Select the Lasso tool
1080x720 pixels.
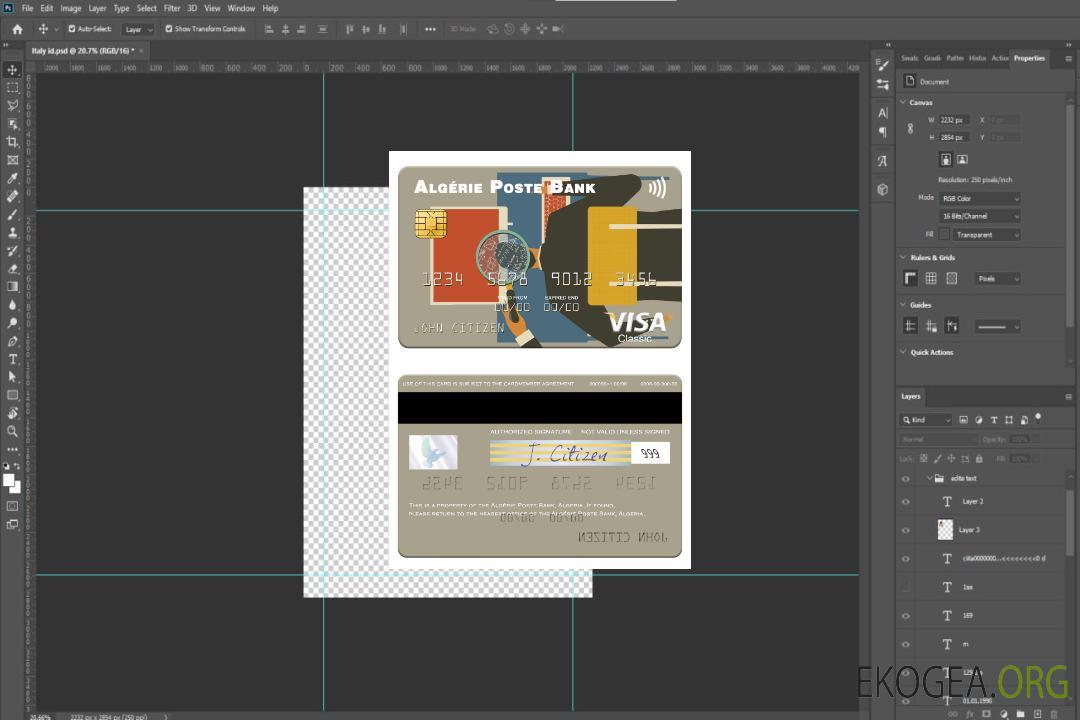pyautogui.click(x=12, y=105)
